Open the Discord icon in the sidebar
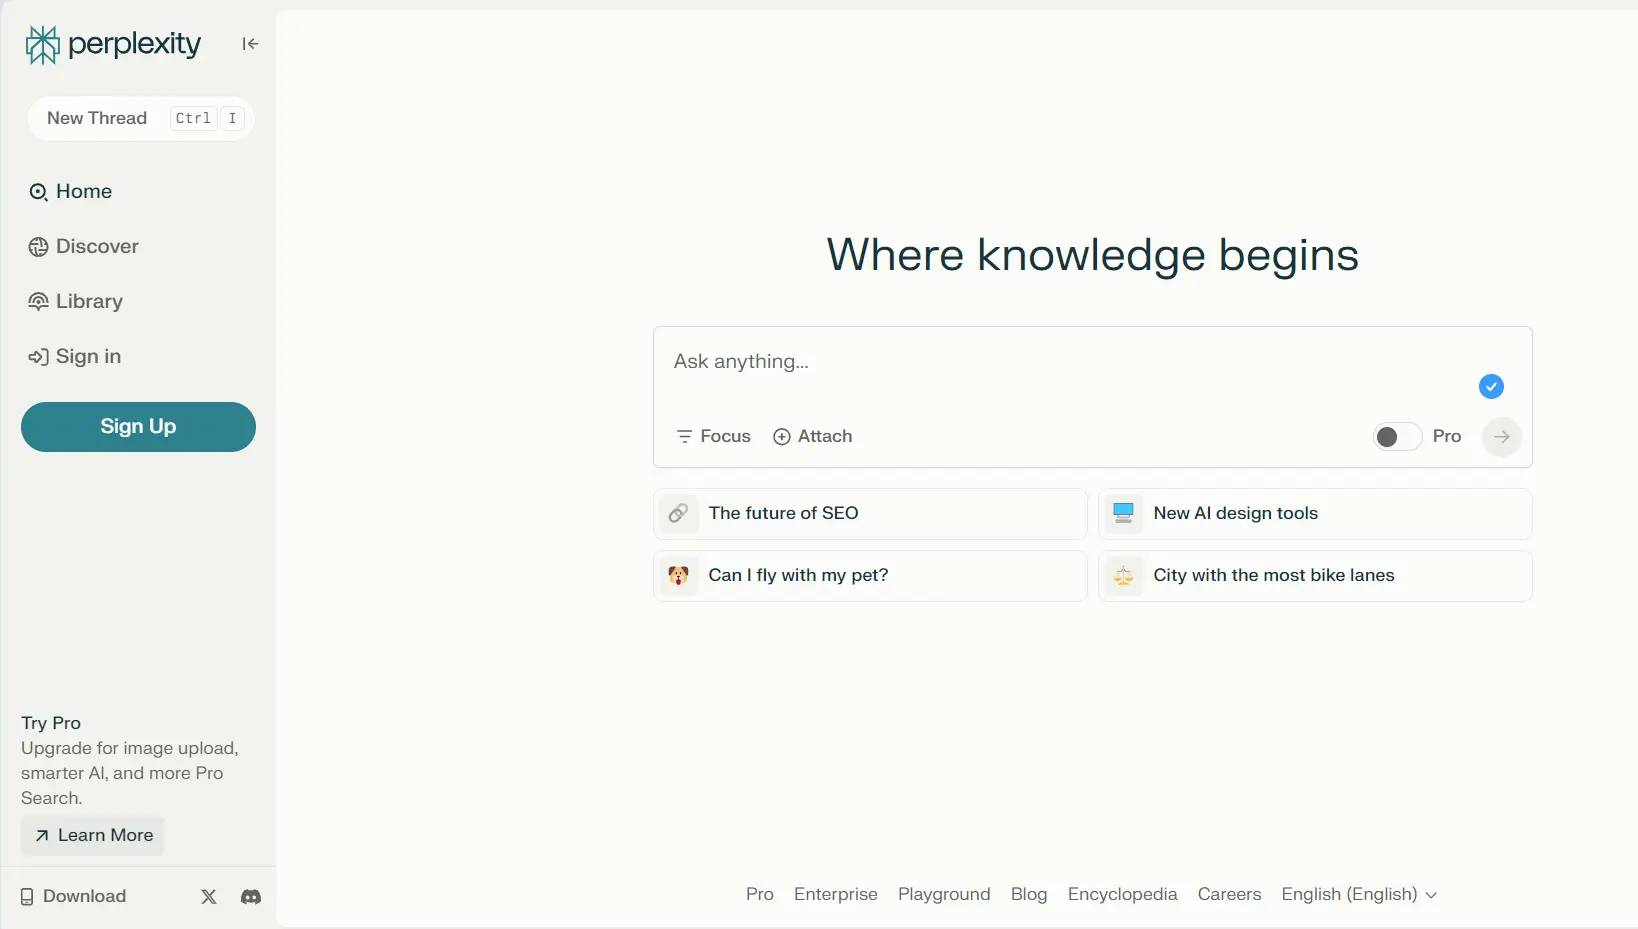 pos(251,897)
